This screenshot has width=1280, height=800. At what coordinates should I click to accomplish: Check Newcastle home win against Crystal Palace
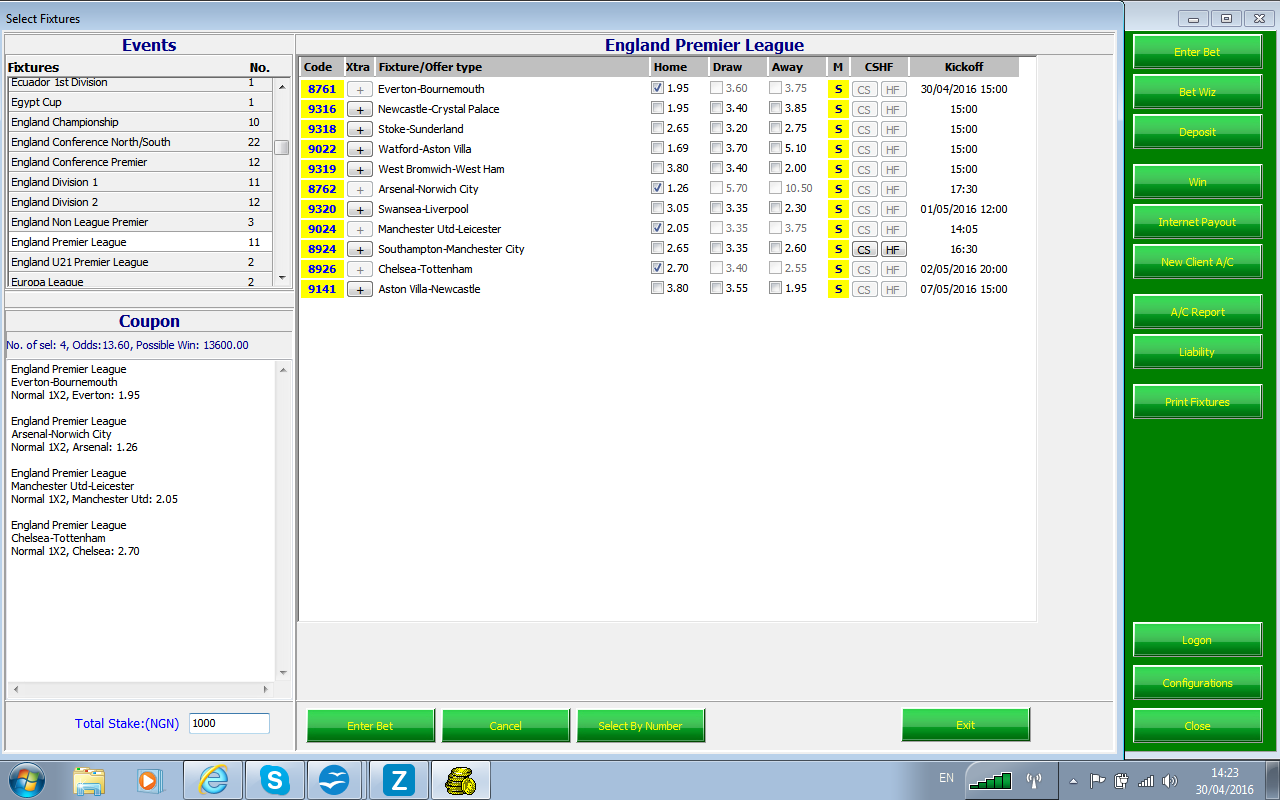click(x=657, y=108)
